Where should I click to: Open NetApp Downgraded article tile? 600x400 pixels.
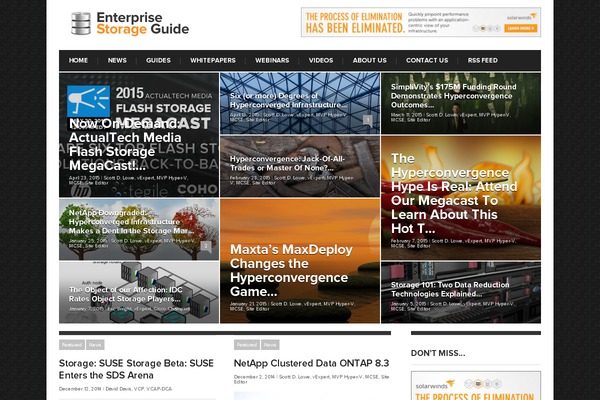tap(139, 229)
